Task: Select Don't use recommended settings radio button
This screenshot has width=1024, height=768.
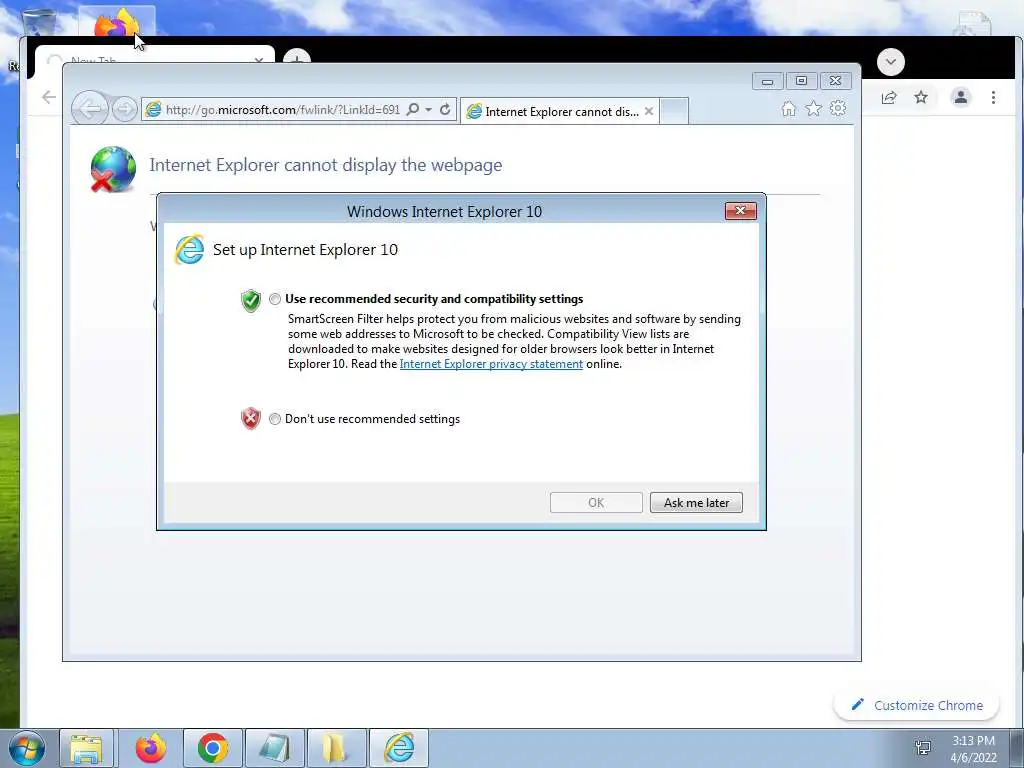Action: 275,419
